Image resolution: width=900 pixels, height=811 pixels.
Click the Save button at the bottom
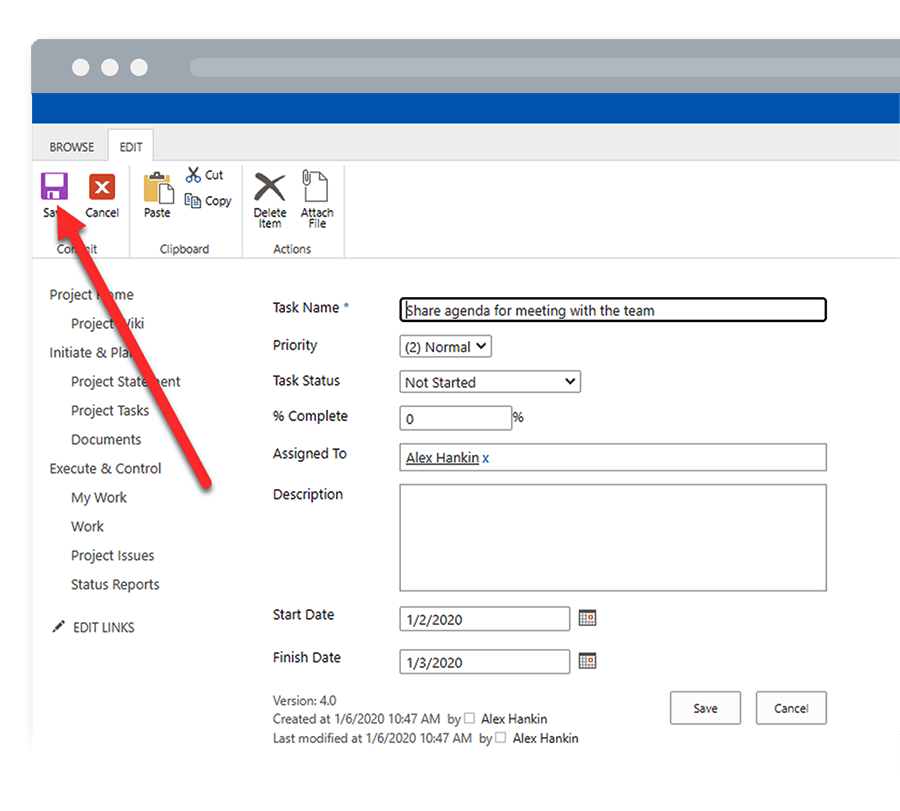pos(704,708)
